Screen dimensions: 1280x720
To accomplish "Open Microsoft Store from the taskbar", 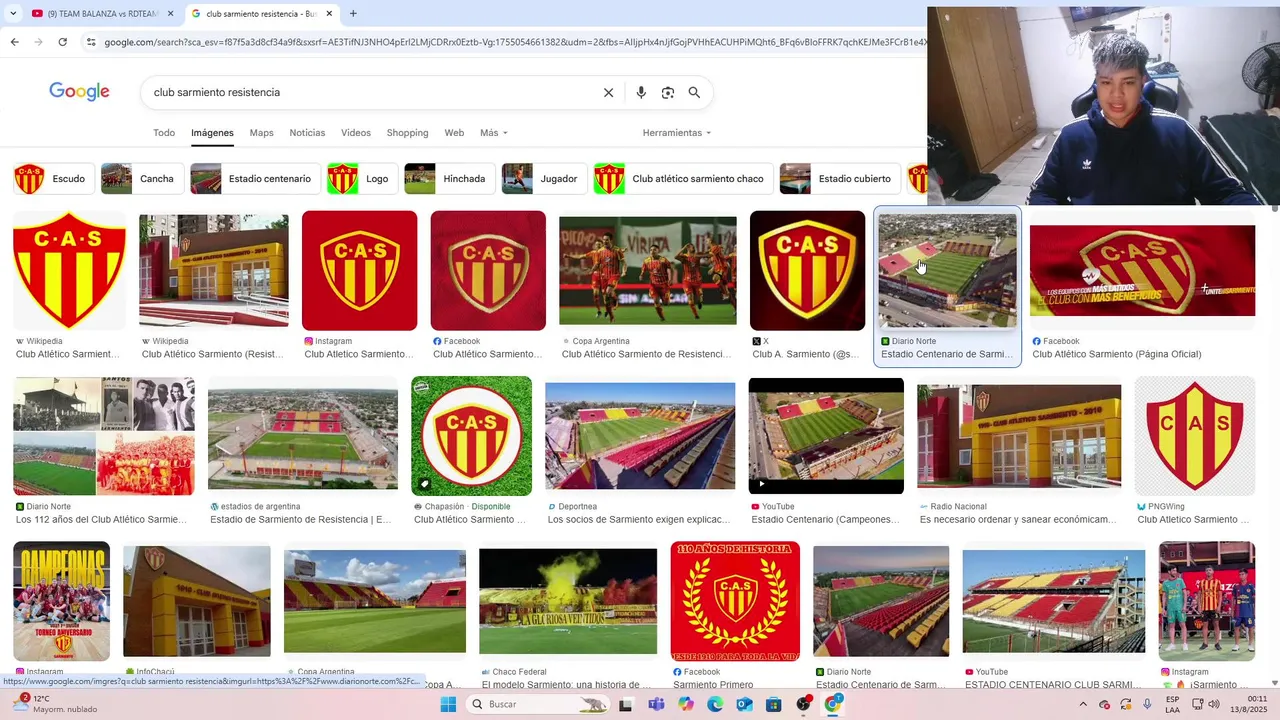I will (773, 704).
